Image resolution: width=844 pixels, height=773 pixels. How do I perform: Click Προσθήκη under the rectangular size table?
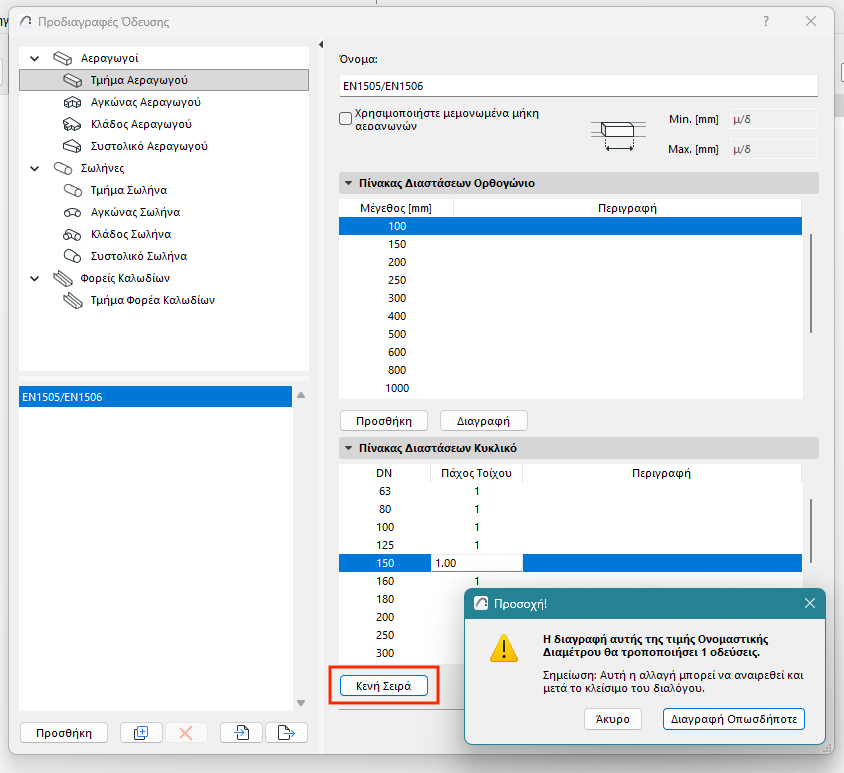(x=384, y=421)
